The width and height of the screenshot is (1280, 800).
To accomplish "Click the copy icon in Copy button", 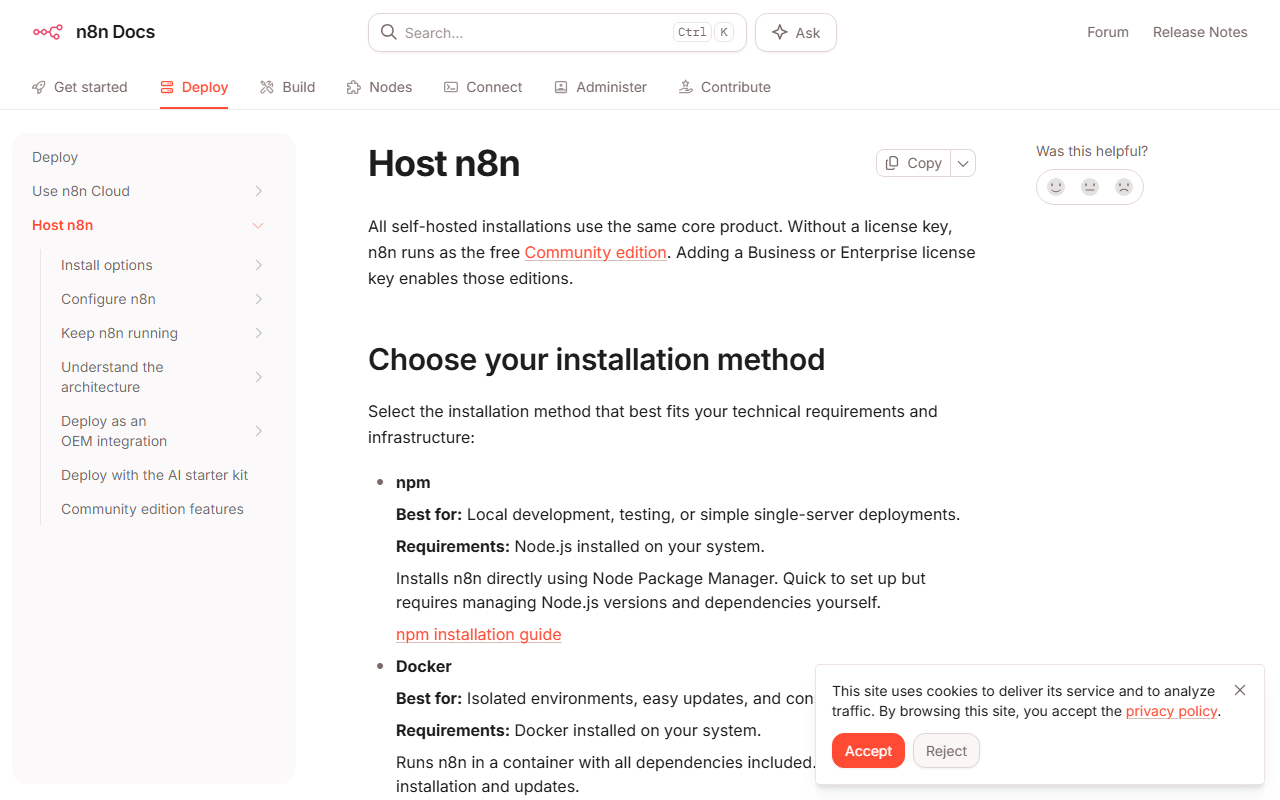I will pos(892,163).
